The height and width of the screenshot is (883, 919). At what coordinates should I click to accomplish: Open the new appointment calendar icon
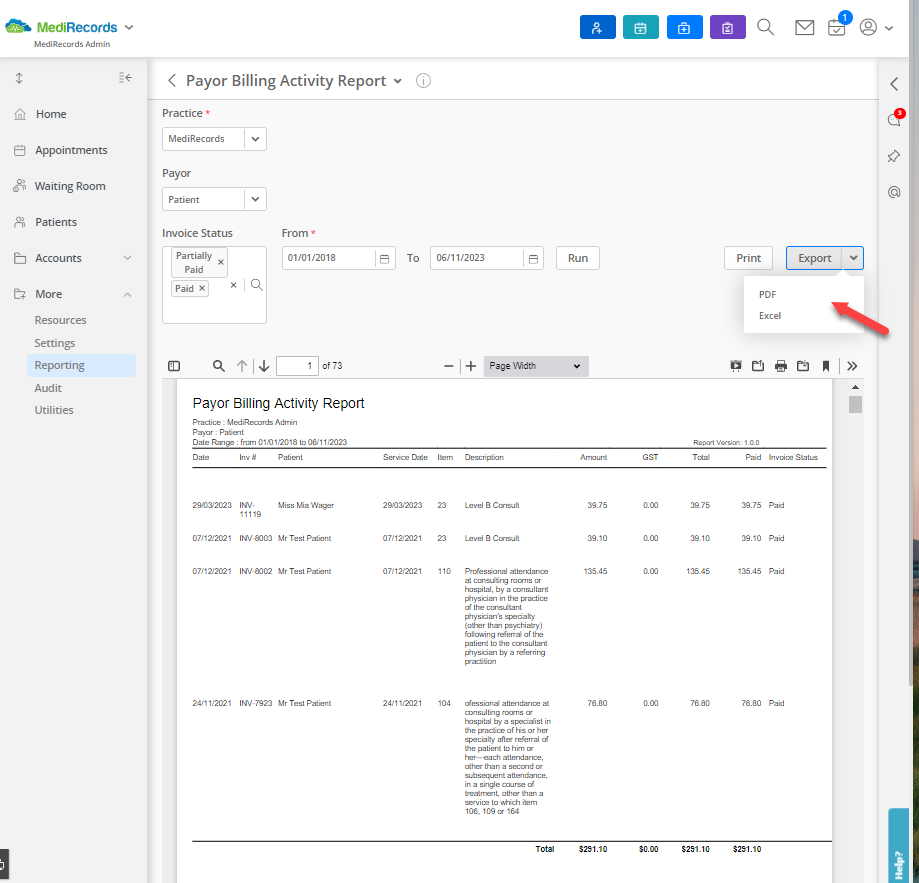(x=640, y=27)
